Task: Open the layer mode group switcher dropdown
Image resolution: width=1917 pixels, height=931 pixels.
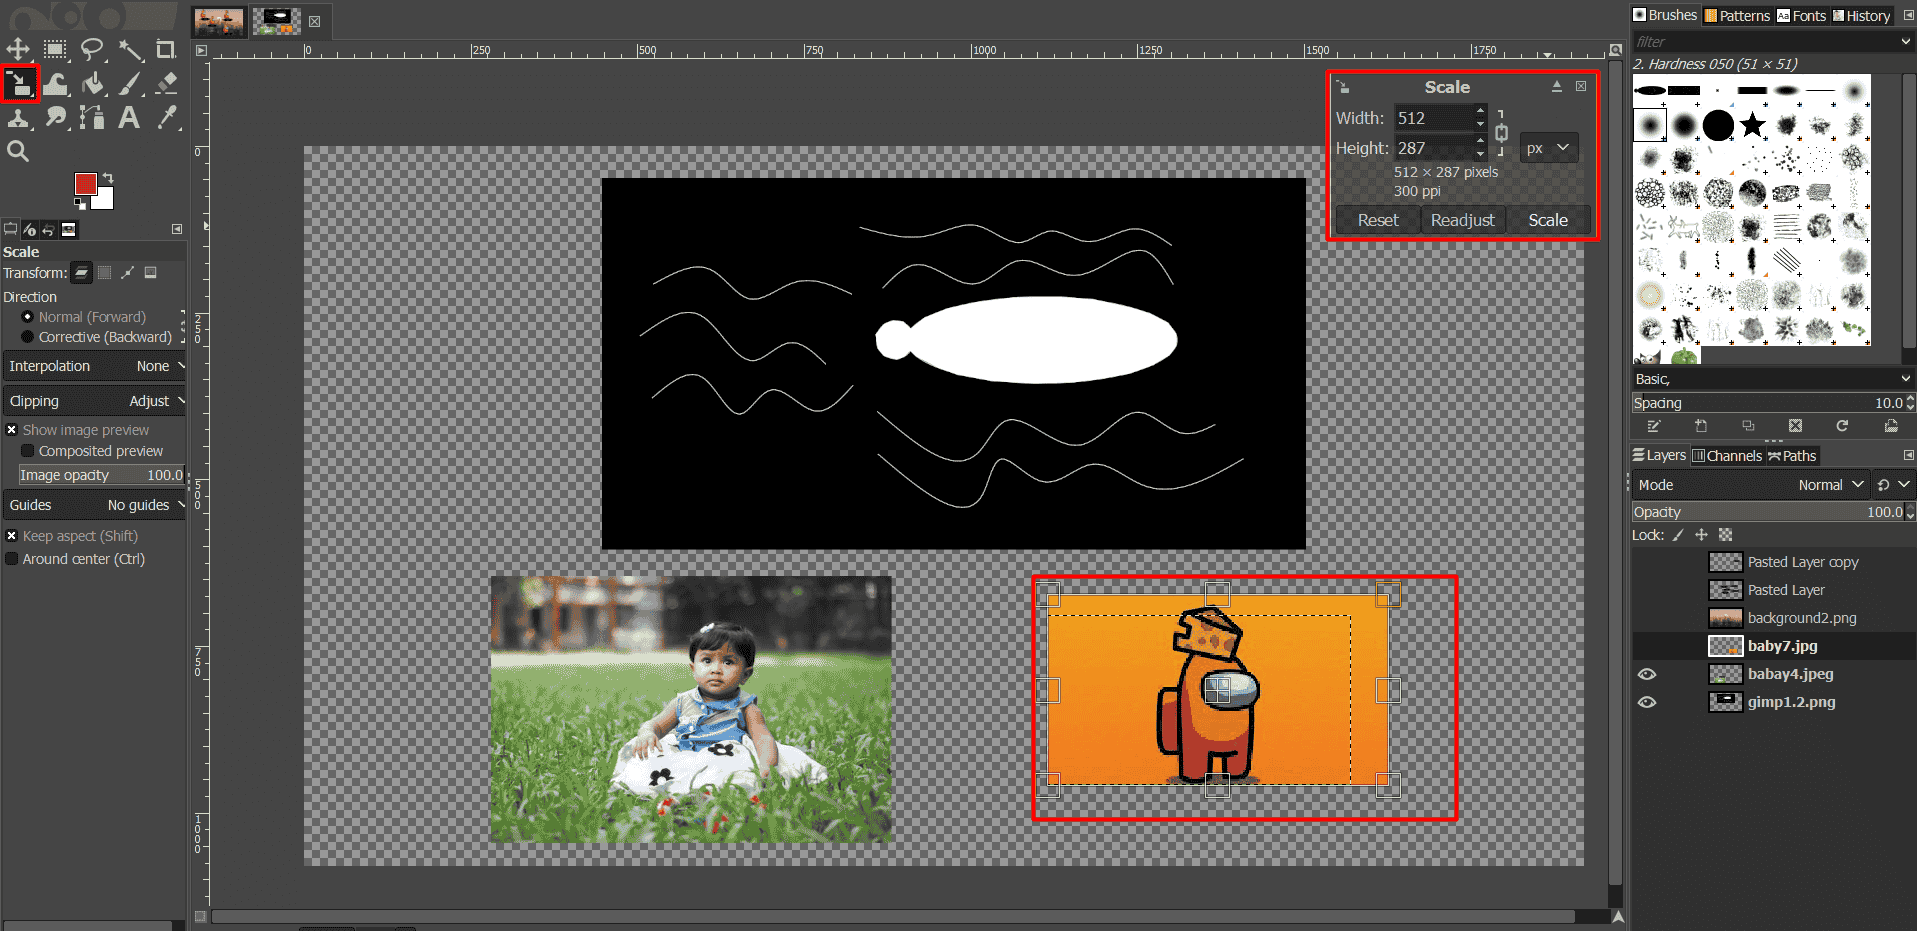Action: click(x=1893, y=485)
